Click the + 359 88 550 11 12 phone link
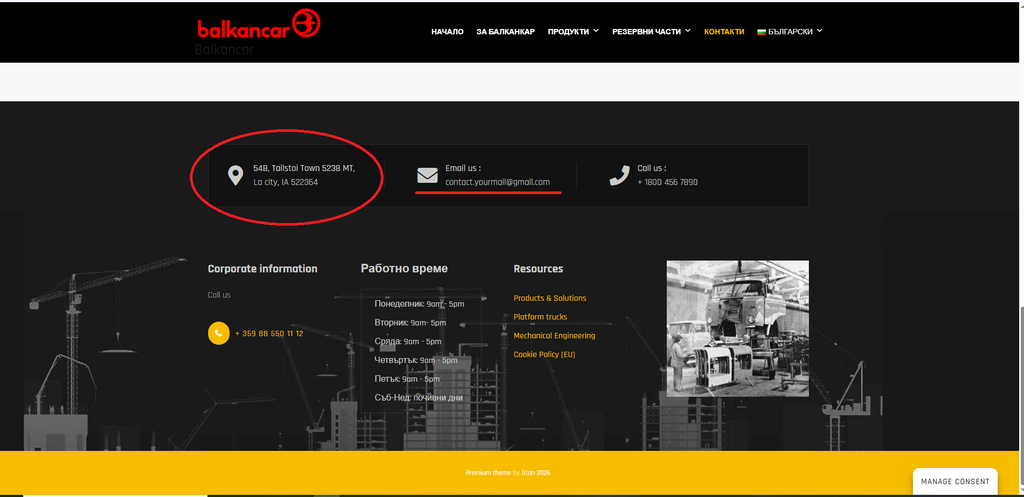This screenshot has width=1024, height=497. (269, 333)
